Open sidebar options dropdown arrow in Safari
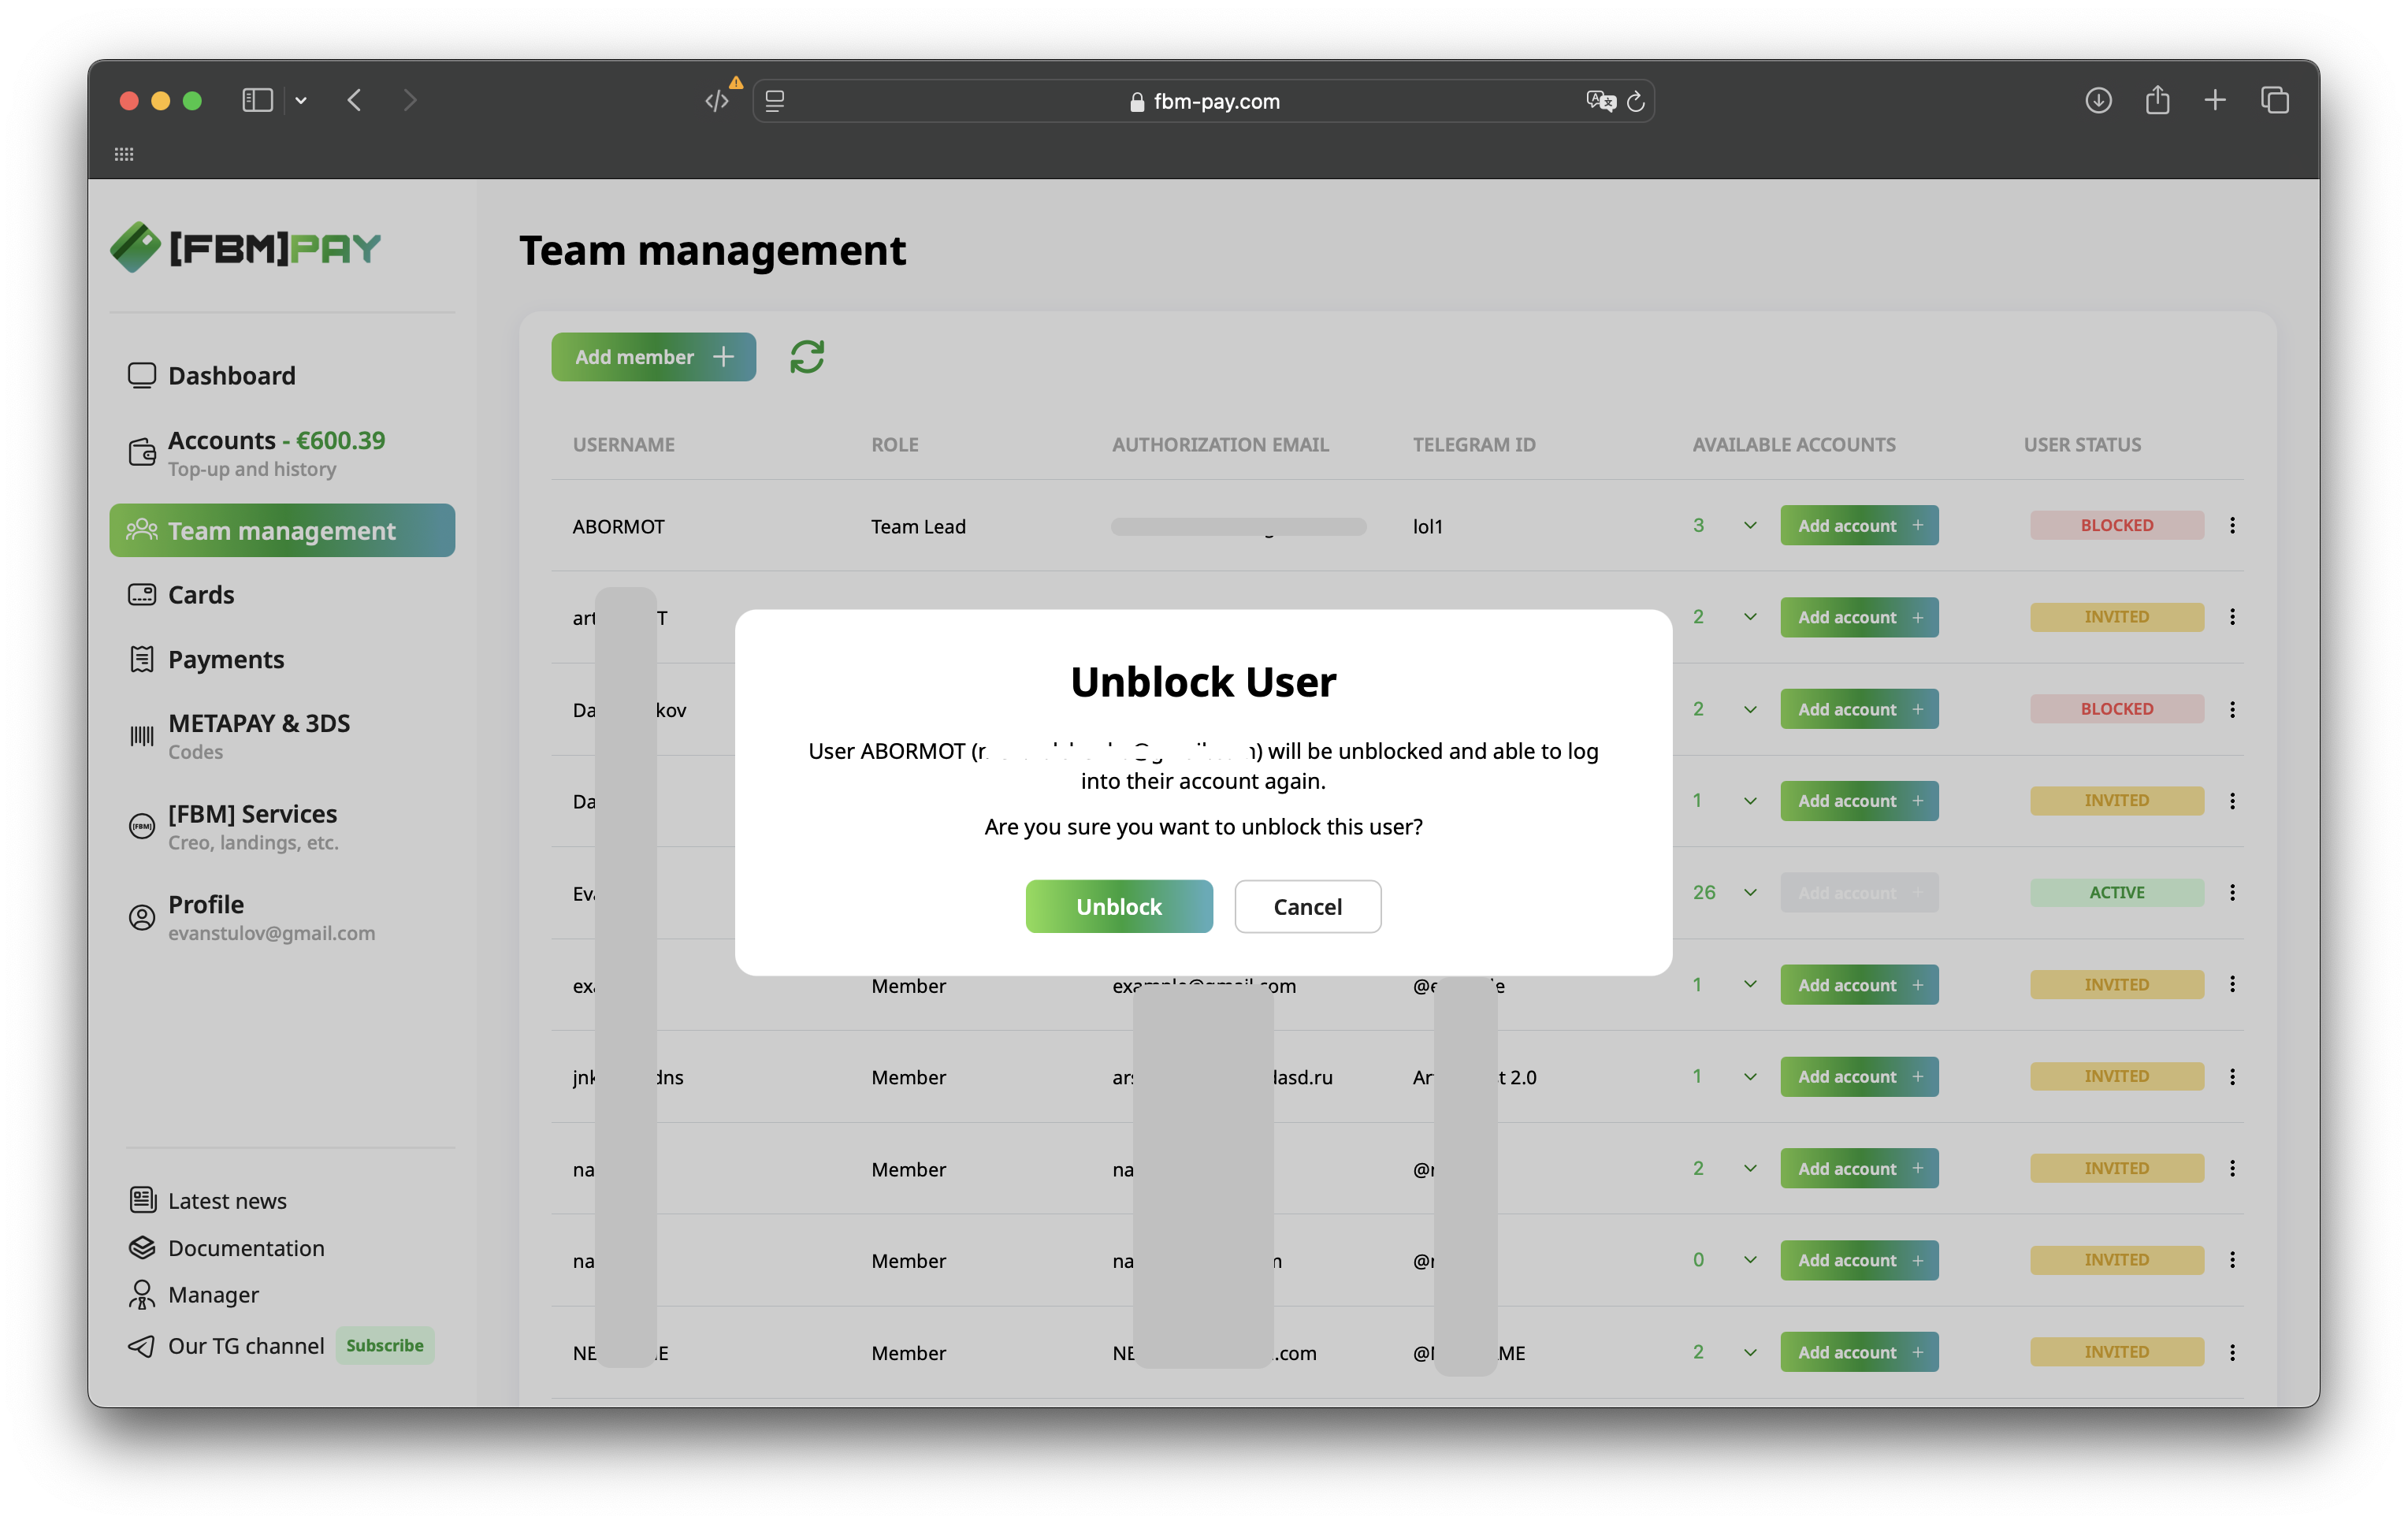 [301, 101]
